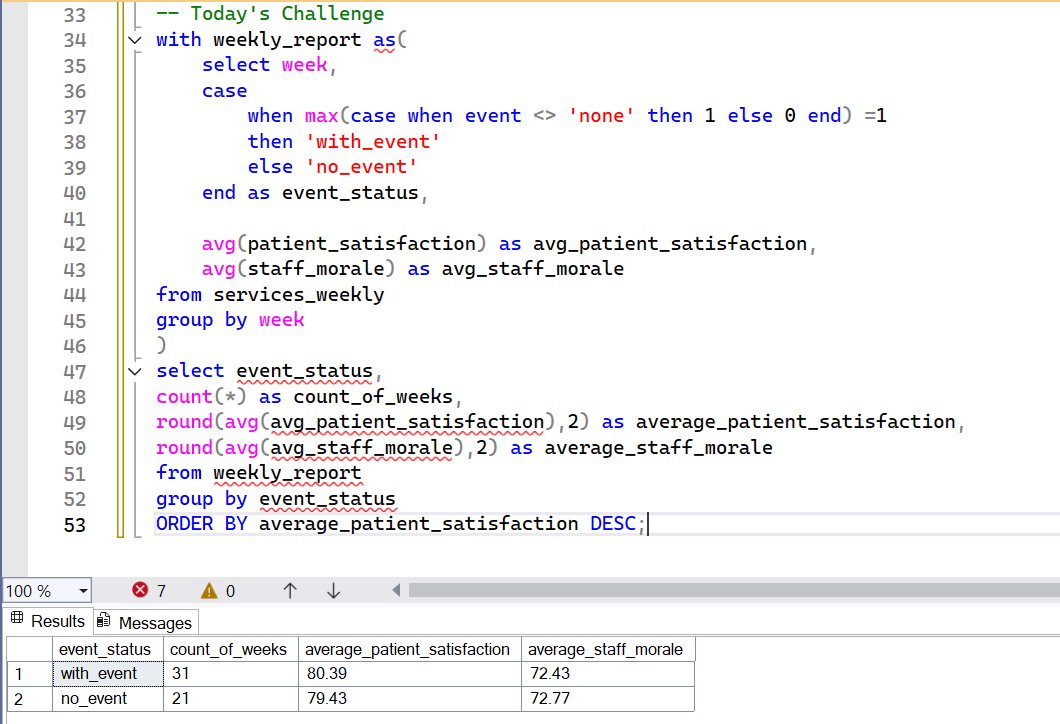
Task: Go to previous issue with up arrow
Action: pyautogui.click(x=290, y=591)
